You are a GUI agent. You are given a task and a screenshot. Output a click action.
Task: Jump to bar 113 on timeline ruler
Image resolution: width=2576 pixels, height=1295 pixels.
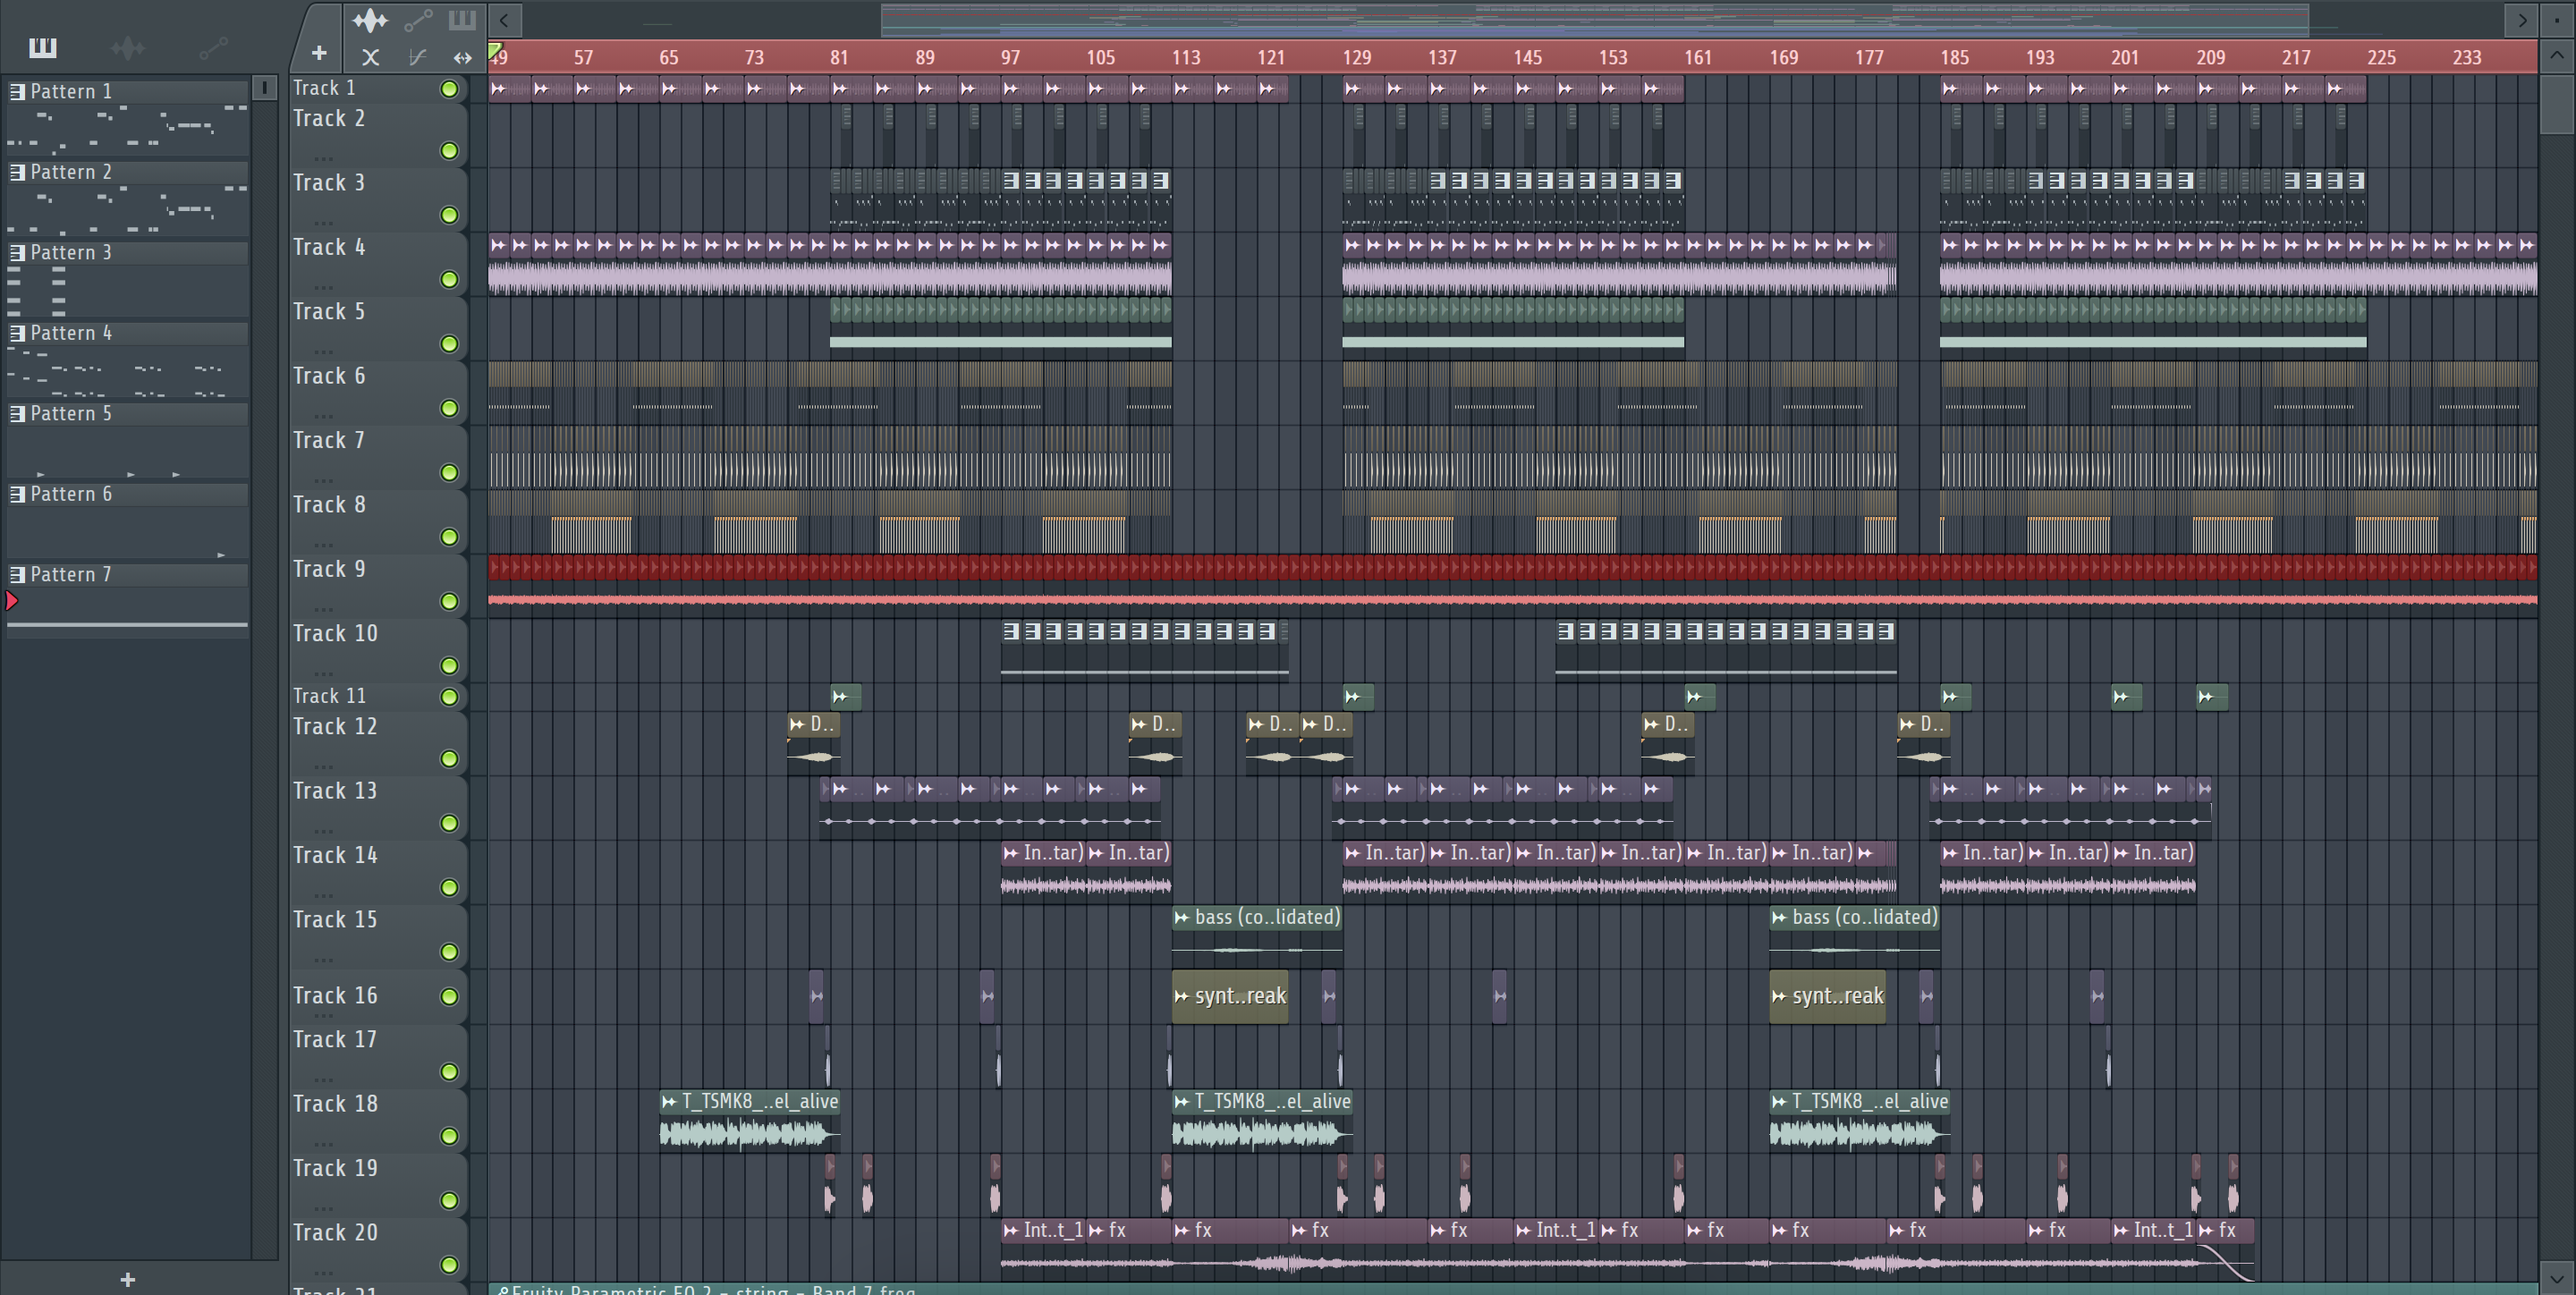[1186, 58]
